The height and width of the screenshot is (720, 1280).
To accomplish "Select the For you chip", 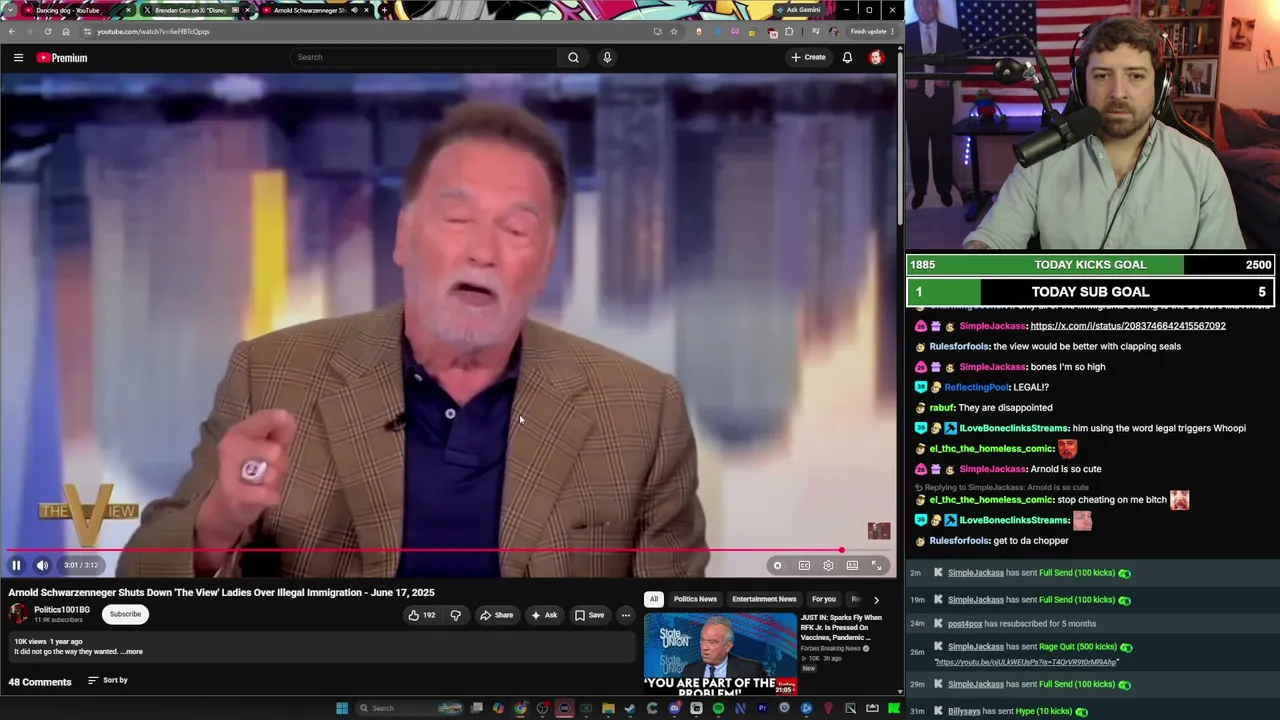I will pyautogui.click(x=824, y=599).
